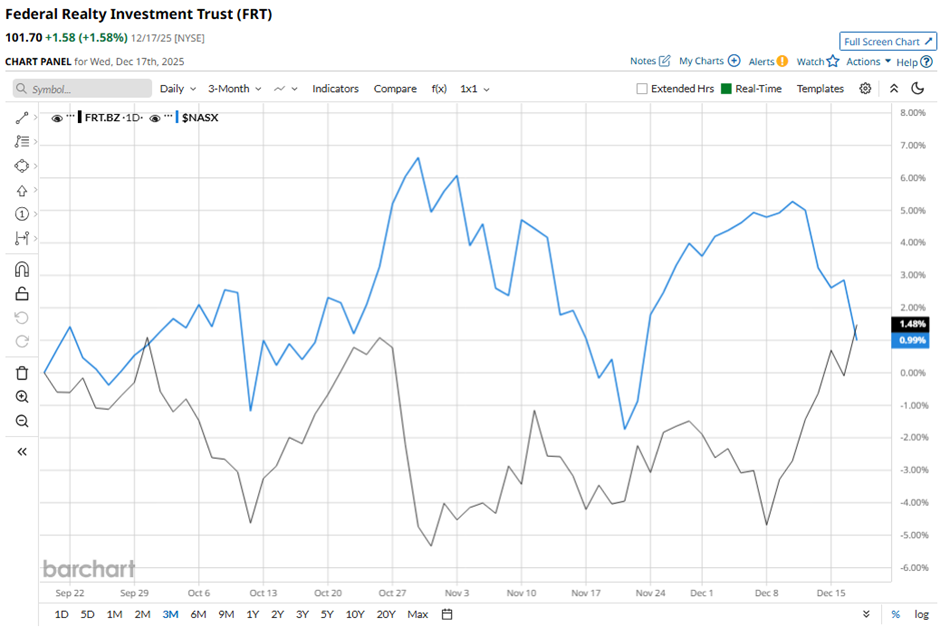Open FRT.BZ series options ellipsis
This screenshot has width=940, height=627.
tap(71, 116)
